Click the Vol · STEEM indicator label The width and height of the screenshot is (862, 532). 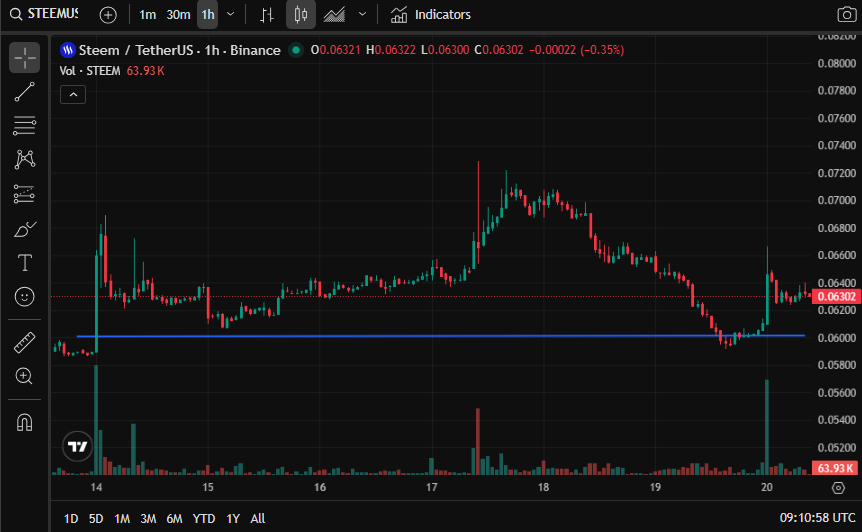point(90,71)
